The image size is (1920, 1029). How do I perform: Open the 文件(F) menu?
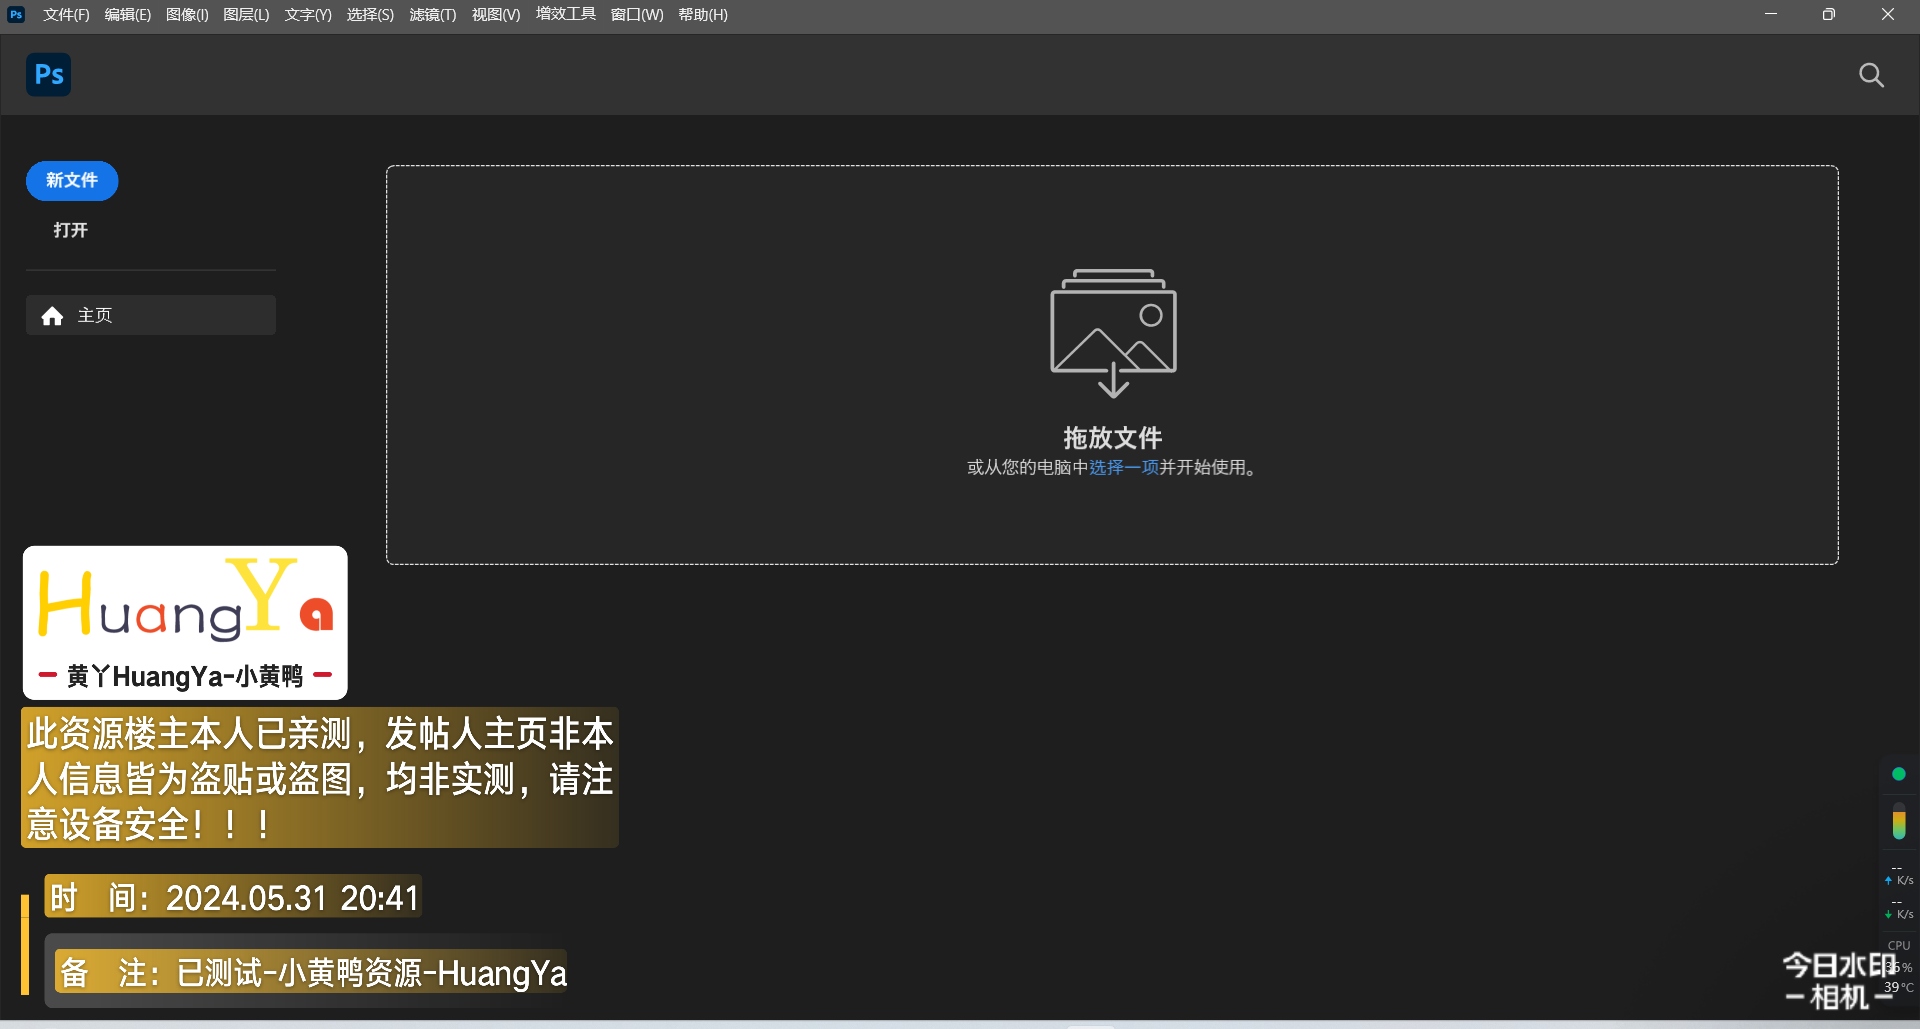(66, 15)
